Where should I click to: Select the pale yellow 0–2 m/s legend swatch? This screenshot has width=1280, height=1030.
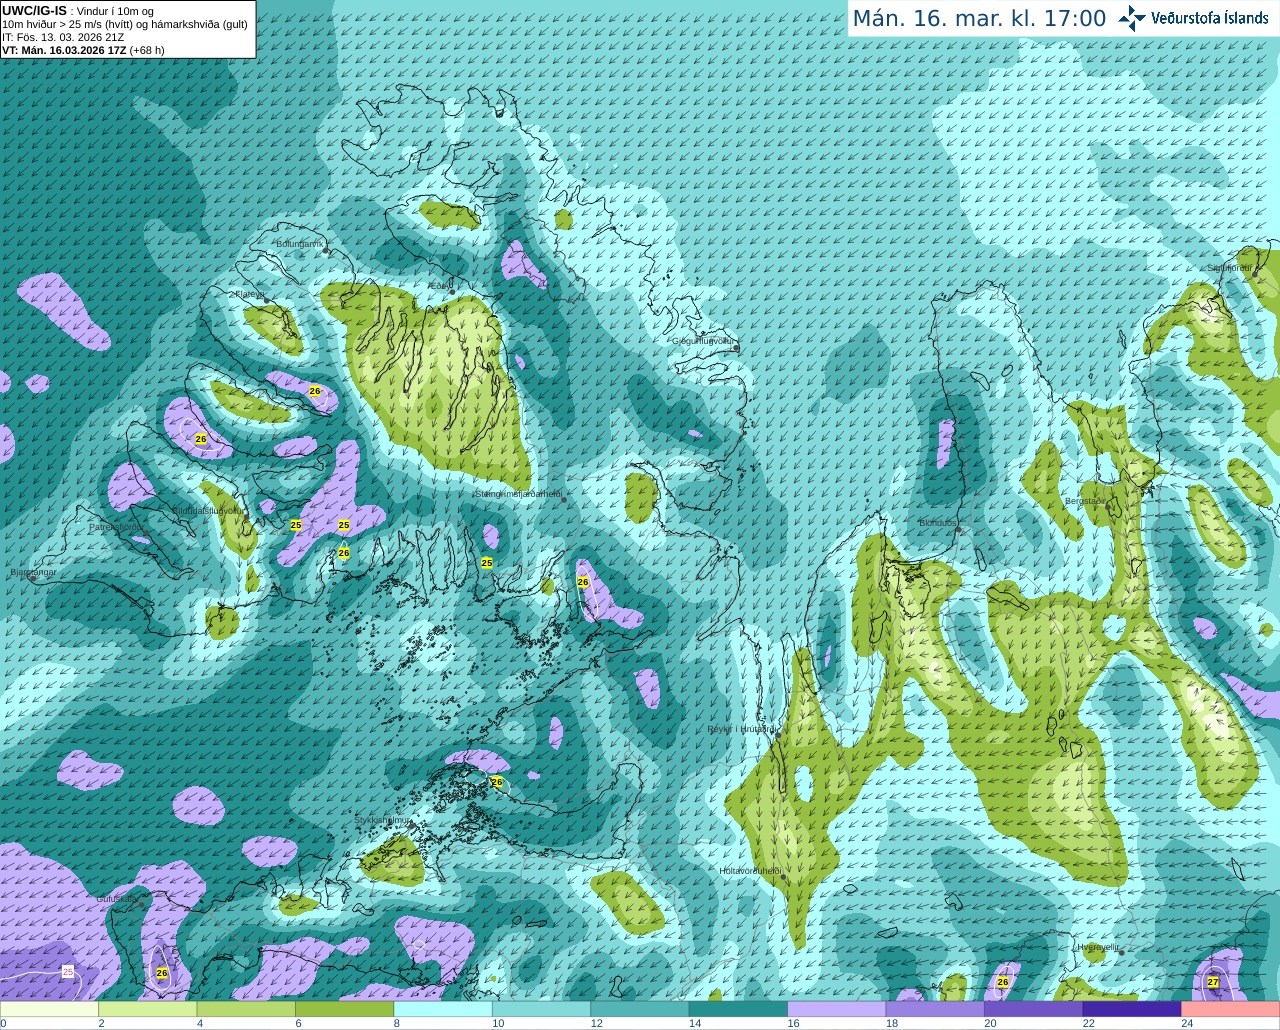coord(50,1009)
